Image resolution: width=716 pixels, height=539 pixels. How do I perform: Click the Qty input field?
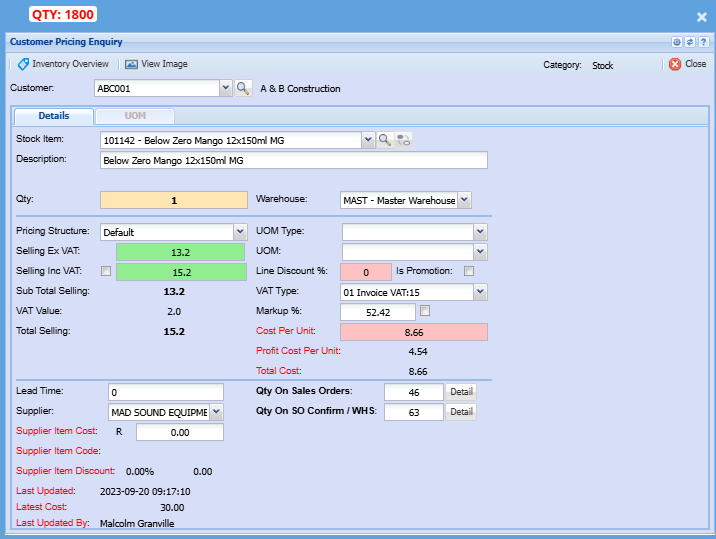(173, 200)
